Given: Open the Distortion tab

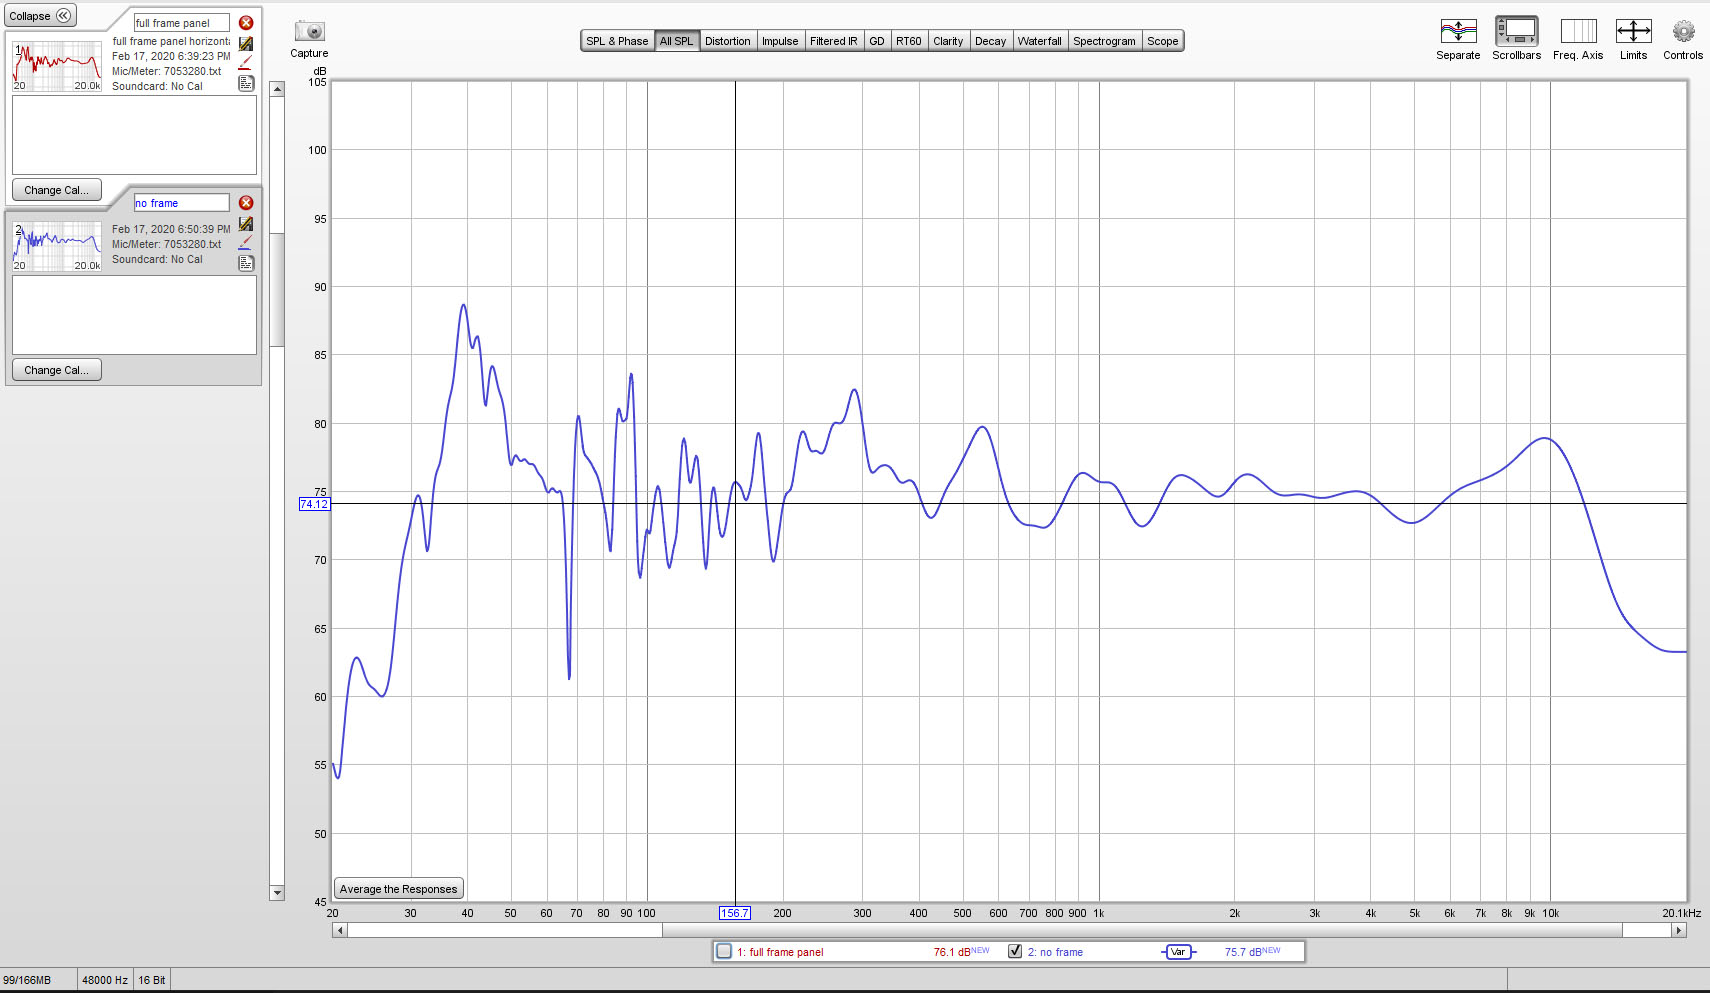Looking at the screenshot, I should tap(727, 41).
